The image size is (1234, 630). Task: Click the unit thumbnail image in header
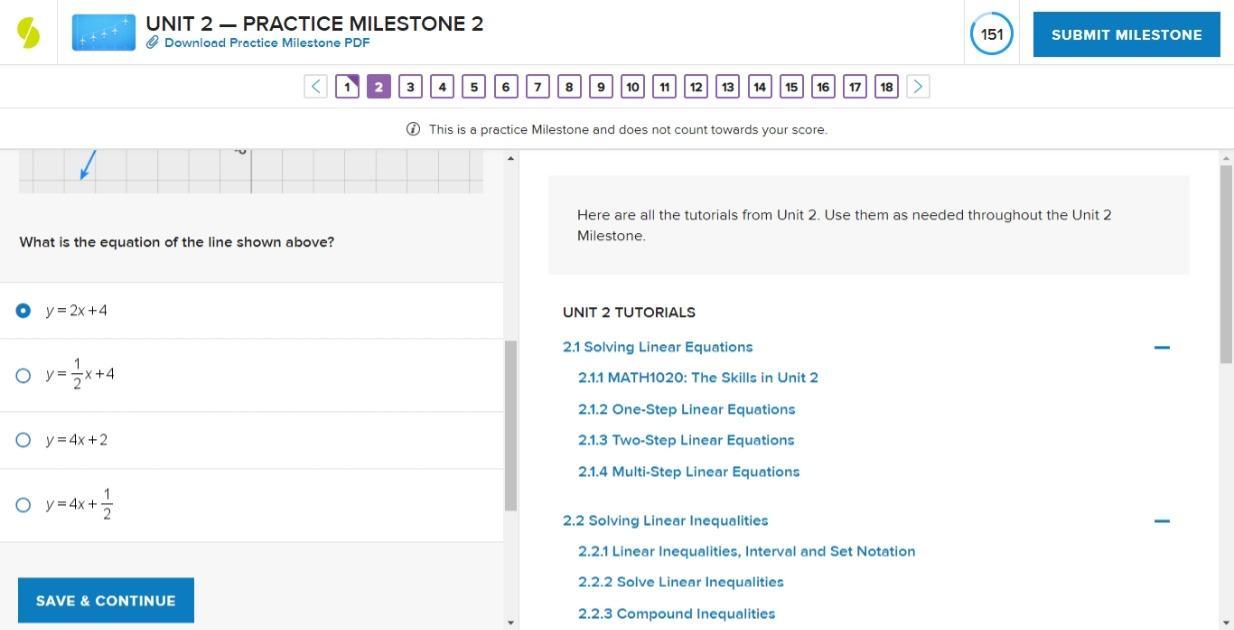[103, 33]
